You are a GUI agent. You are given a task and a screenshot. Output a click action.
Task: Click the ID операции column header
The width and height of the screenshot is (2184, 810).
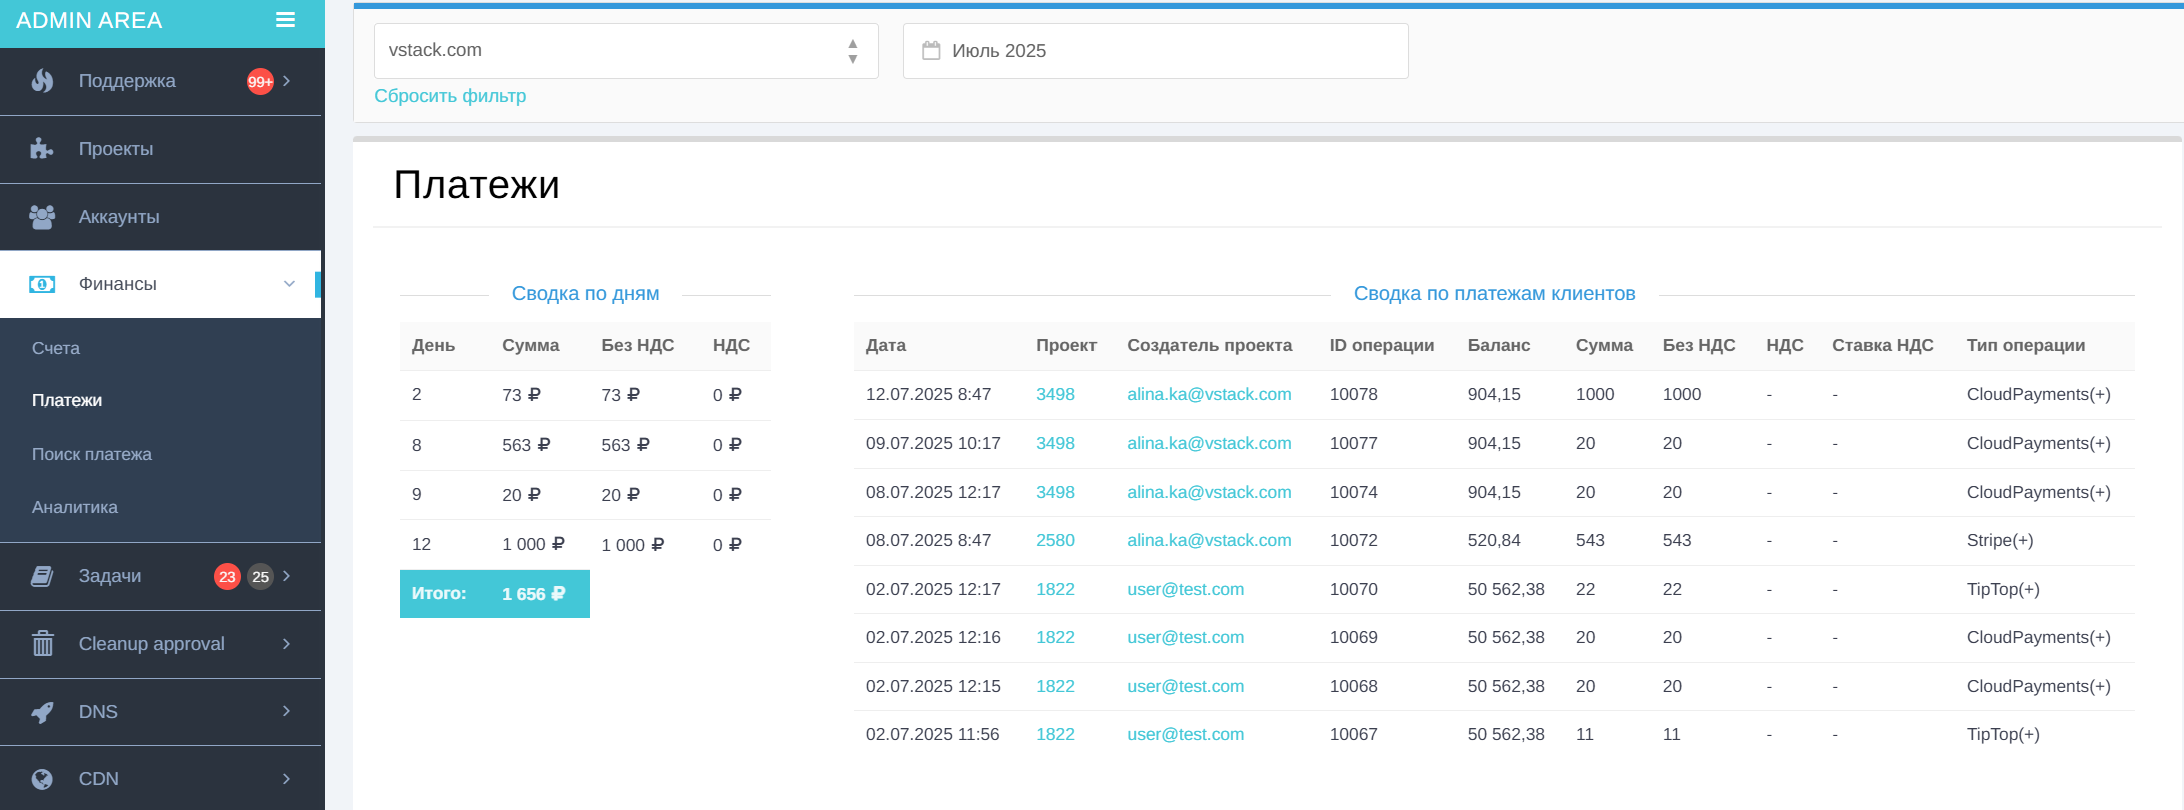1382,345
